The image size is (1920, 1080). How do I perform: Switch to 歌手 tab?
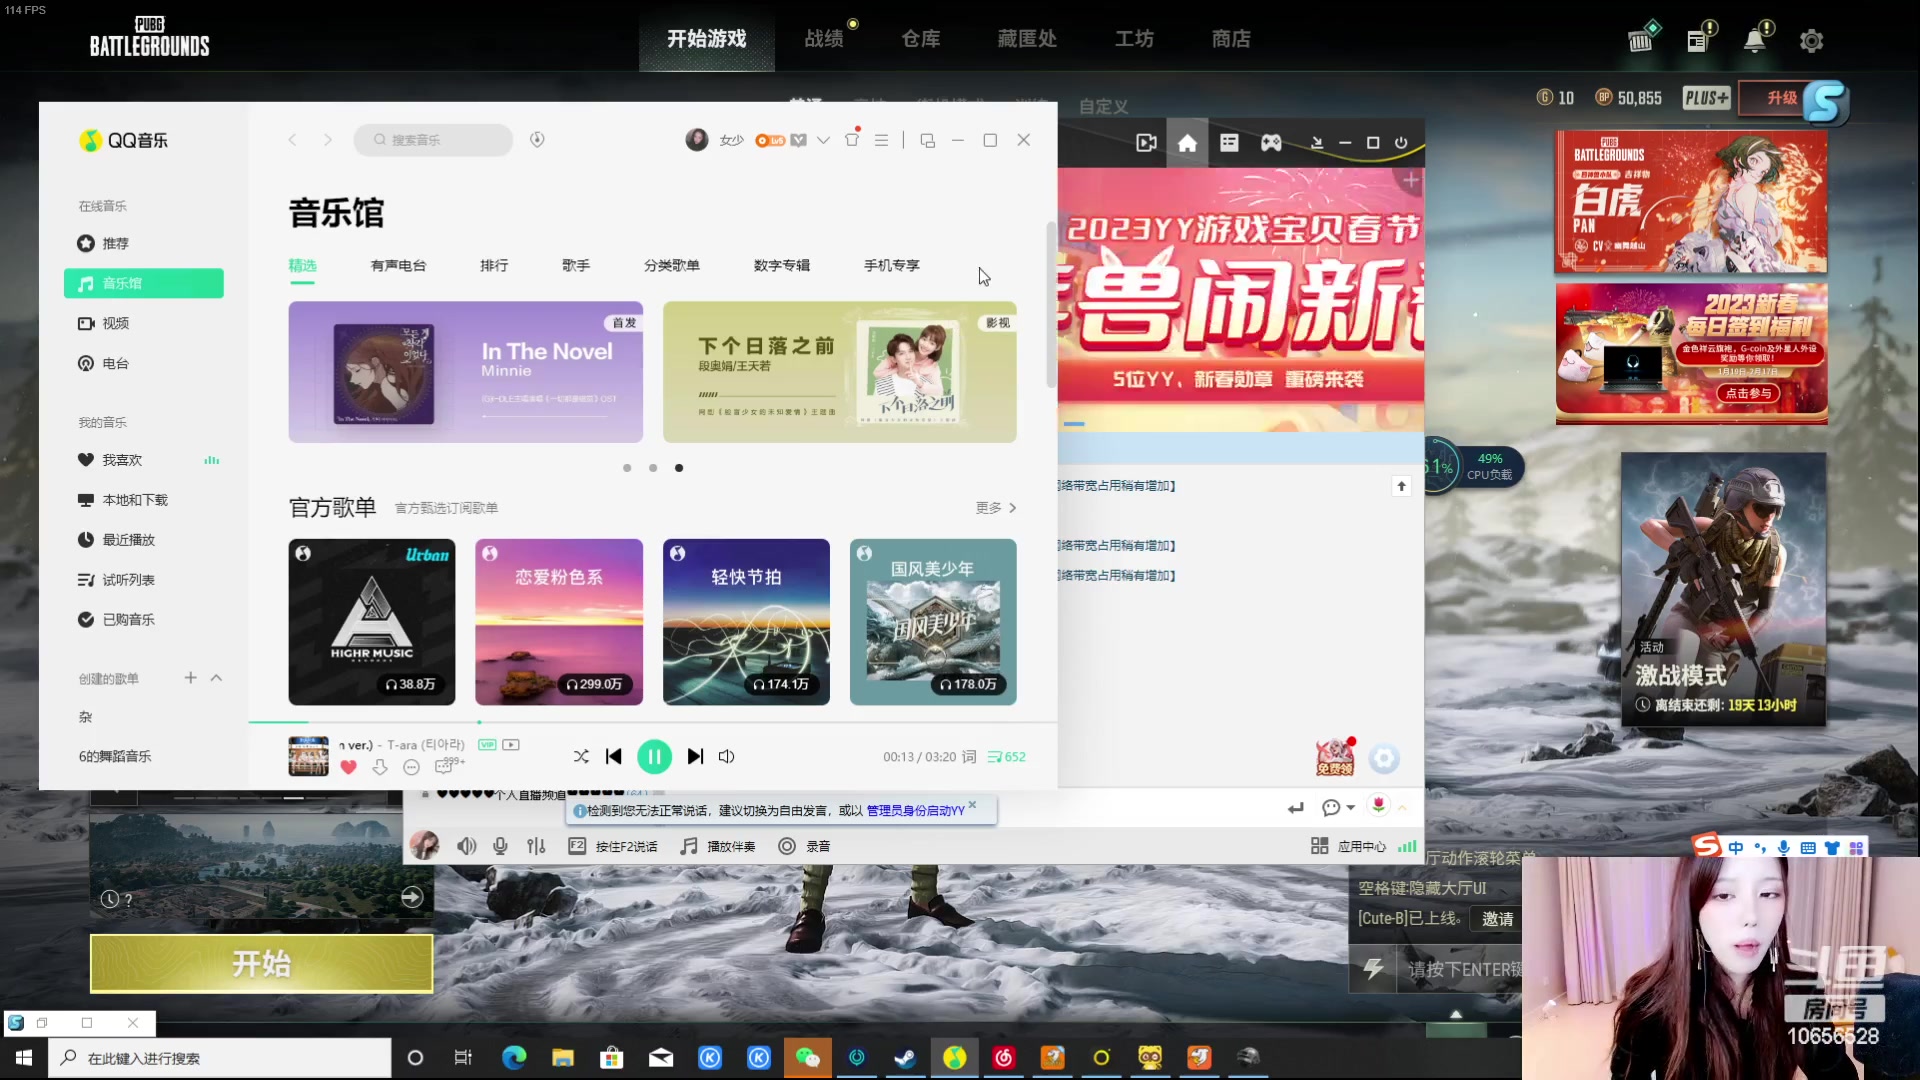[x=576, y=265]
